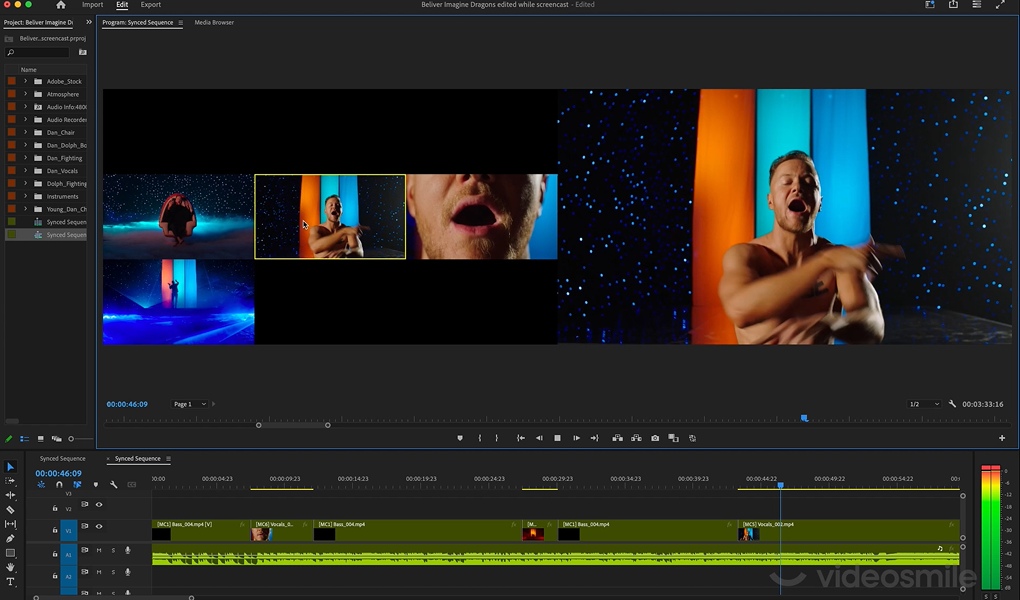Expand the Atmosphere bin
Image resolution: width=1020 pixels, height=600 pixels.
[x=25, y=94]
